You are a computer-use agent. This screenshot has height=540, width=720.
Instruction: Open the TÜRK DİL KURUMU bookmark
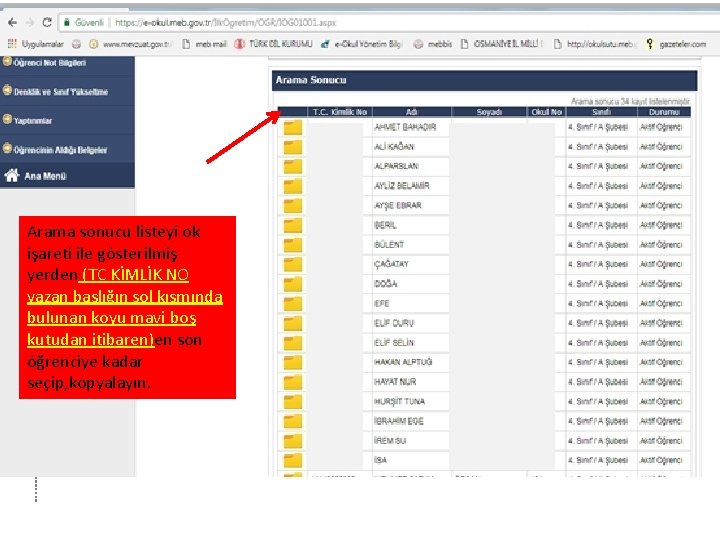[274, 44]
